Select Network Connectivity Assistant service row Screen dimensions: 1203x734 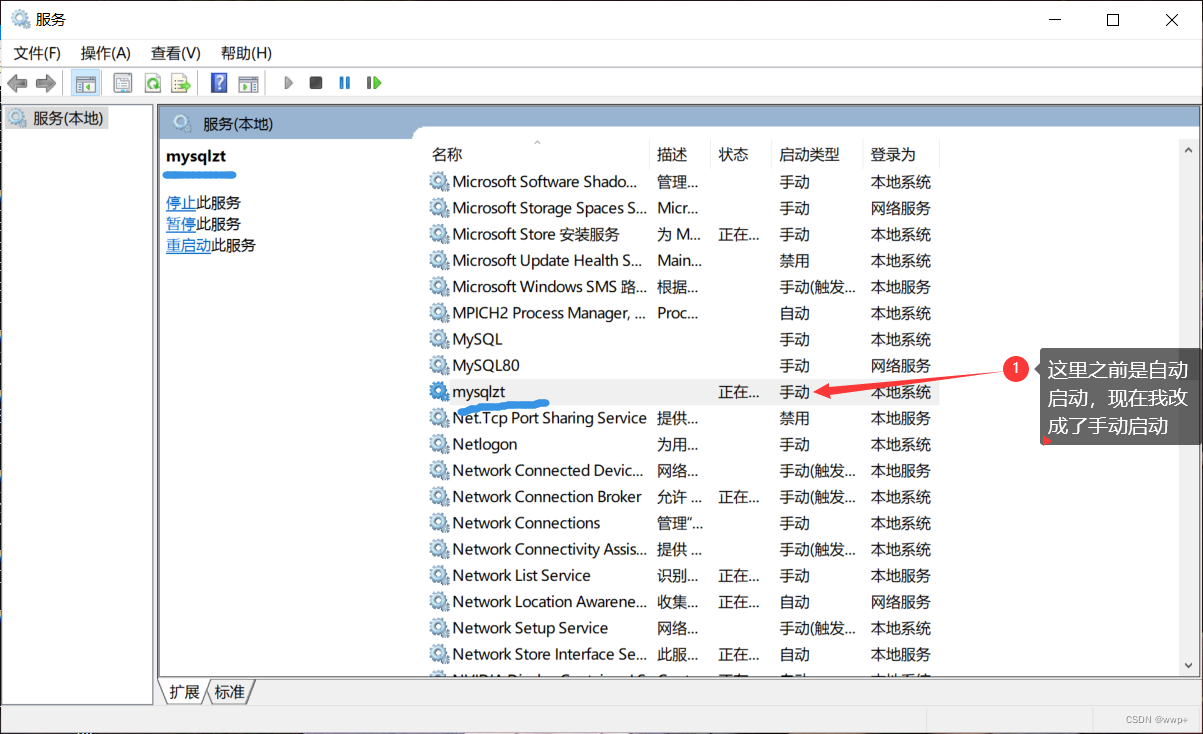tap(682, 549)
